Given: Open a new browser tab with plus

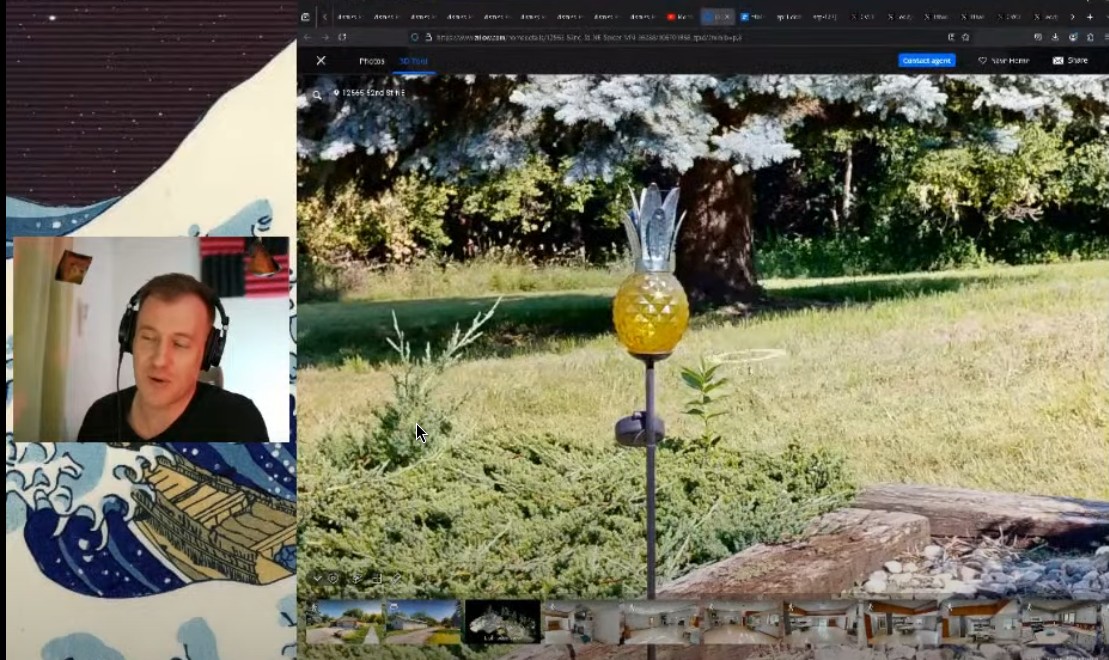Looking at the screenshot, I should (1090, 16).
